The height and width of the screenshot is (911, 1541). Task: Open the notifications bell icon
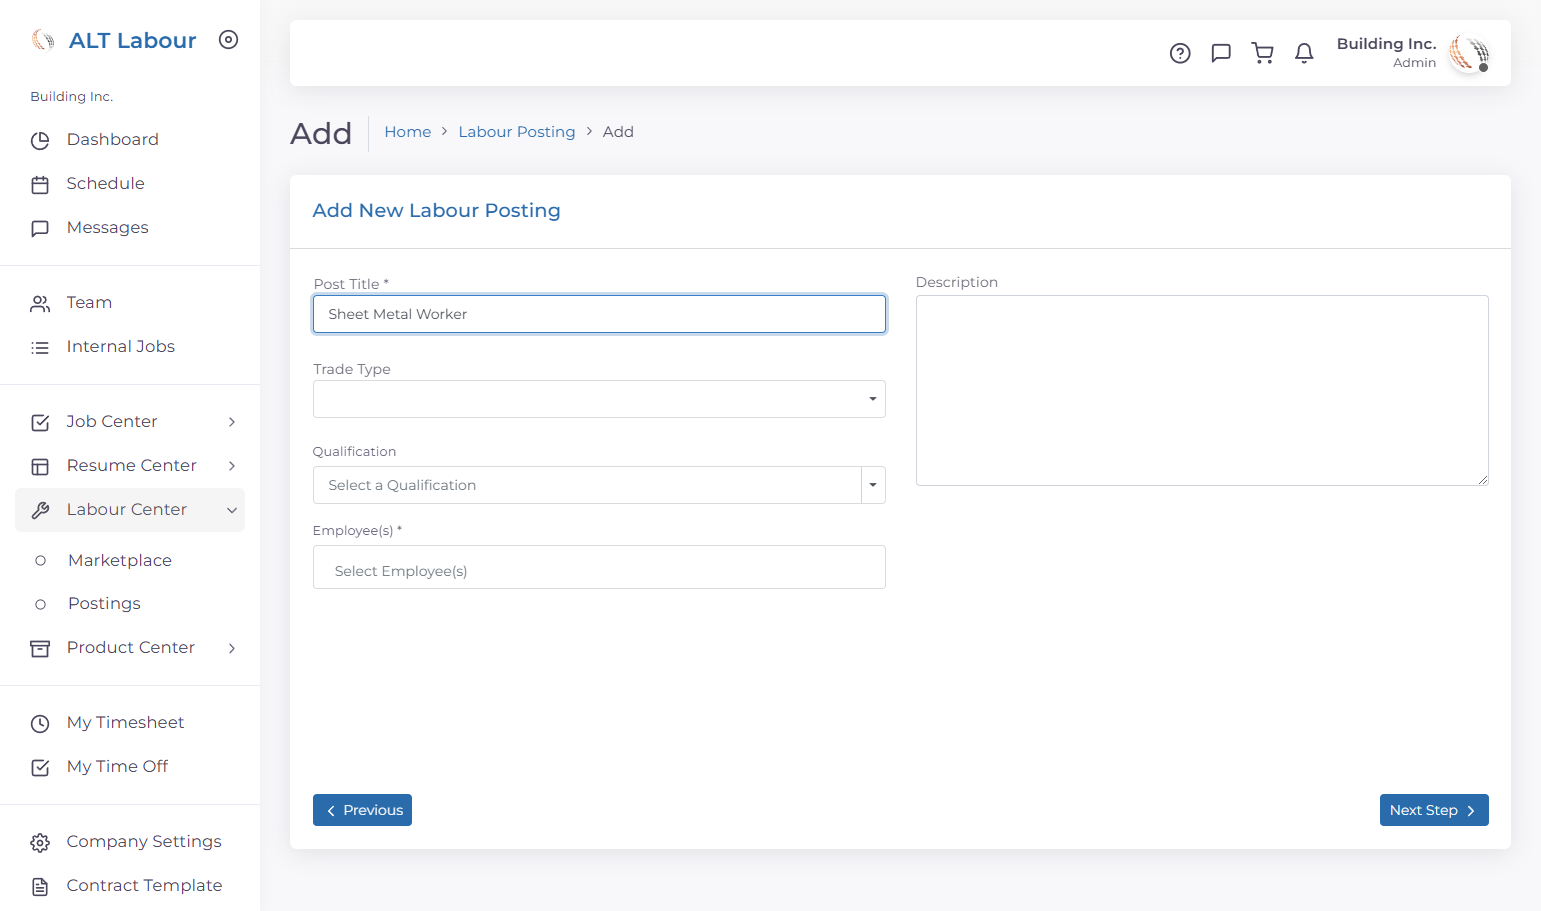click(x=1304, y=53)
